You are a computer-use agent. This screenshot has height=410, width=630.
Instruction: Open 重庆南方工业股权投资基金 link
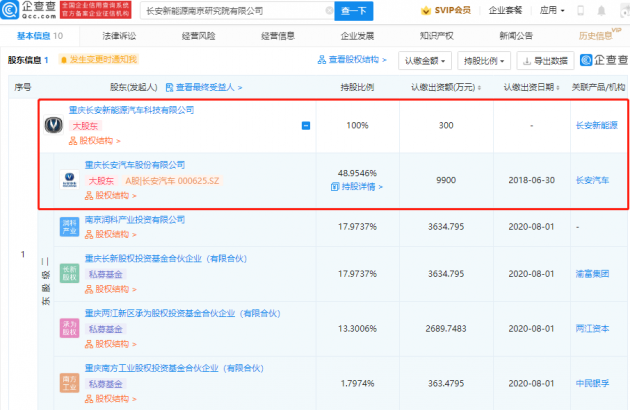pyautogui.click(x=174, y=368)
